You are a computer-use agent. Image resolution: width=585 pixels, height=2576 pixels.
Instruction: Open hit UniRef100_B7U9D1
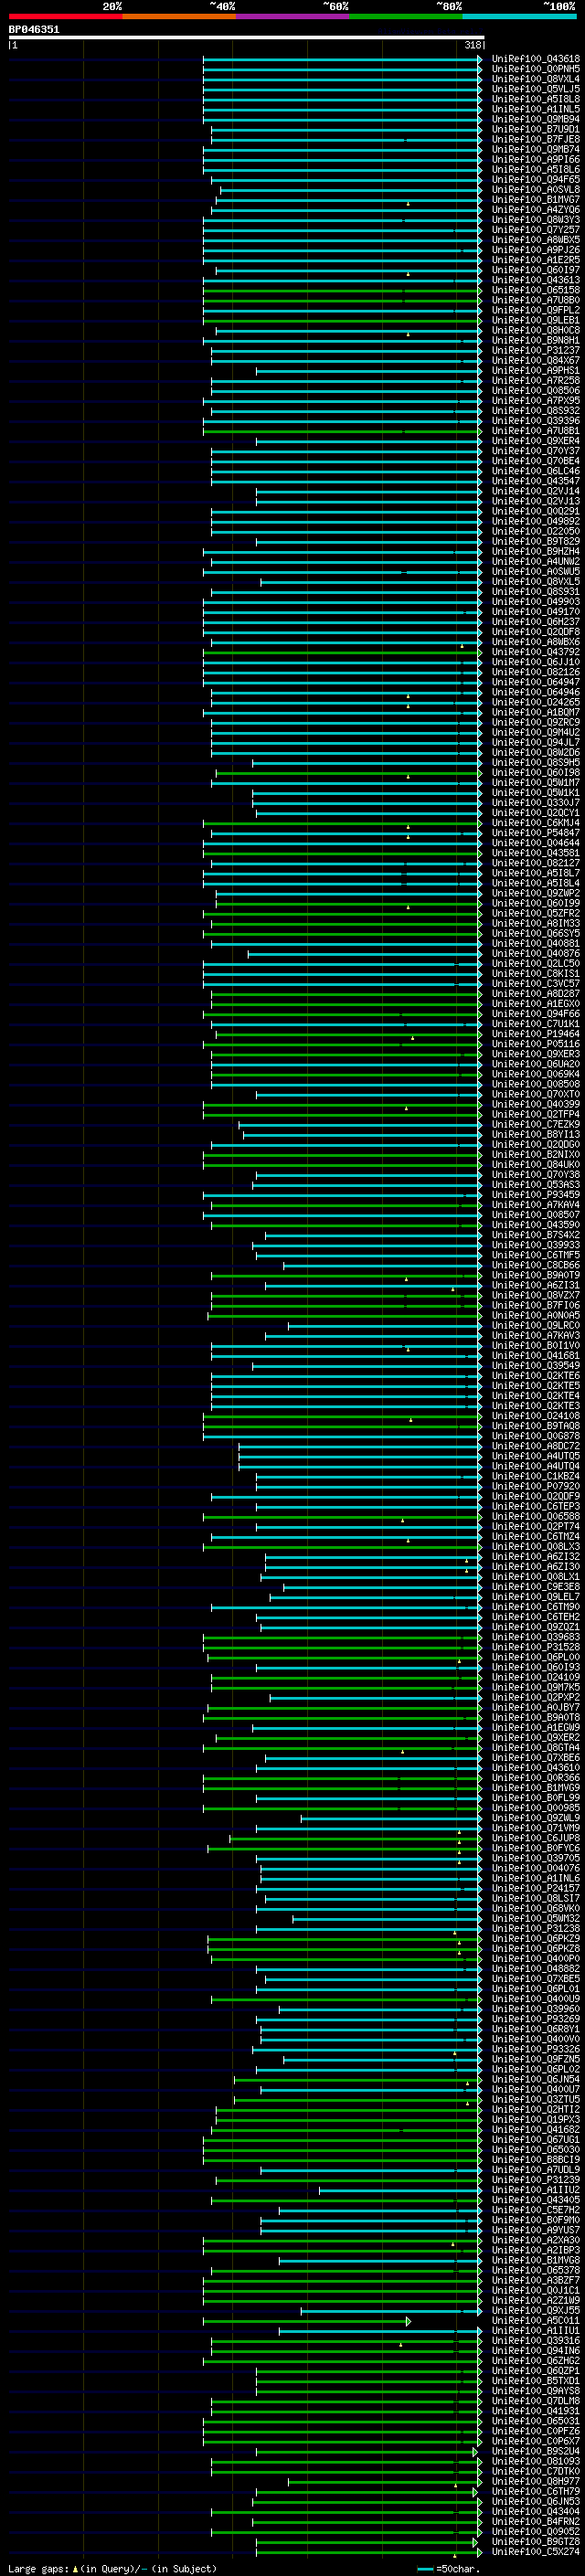[535, 129]
